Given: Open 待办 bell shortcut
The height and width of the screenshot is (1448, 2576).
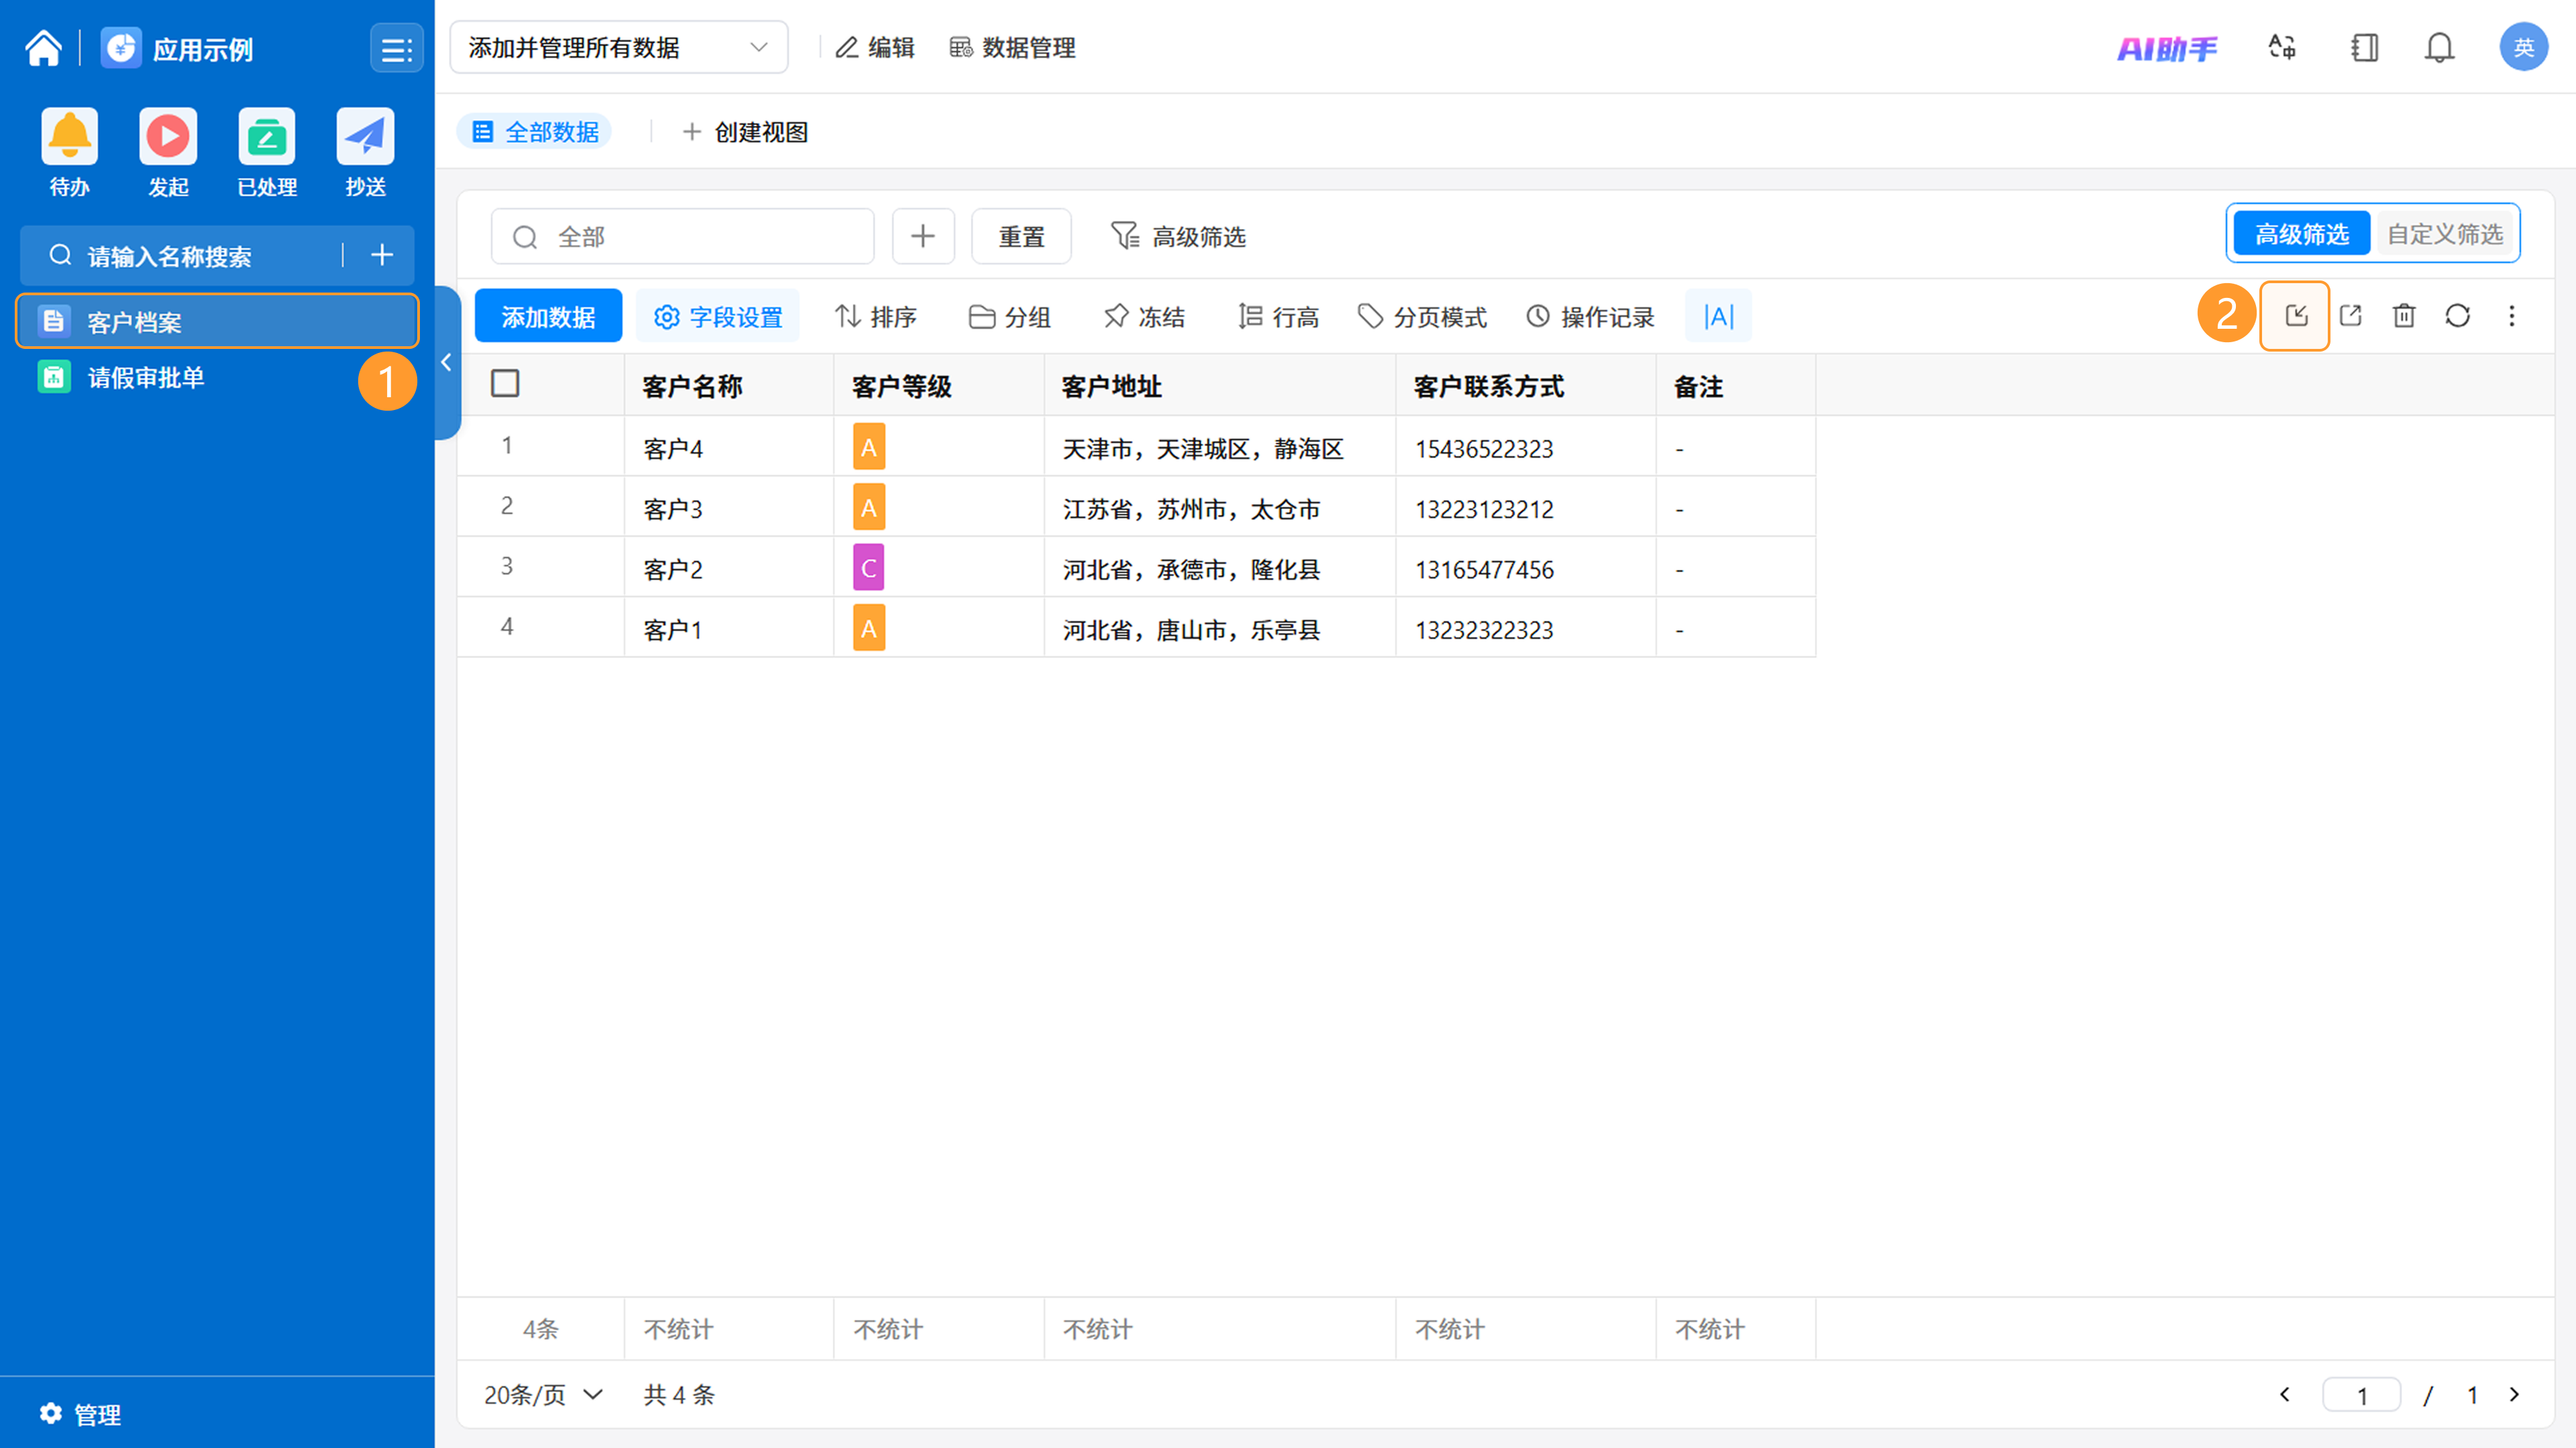Looking at the screenshot, I should coord(69,136).
